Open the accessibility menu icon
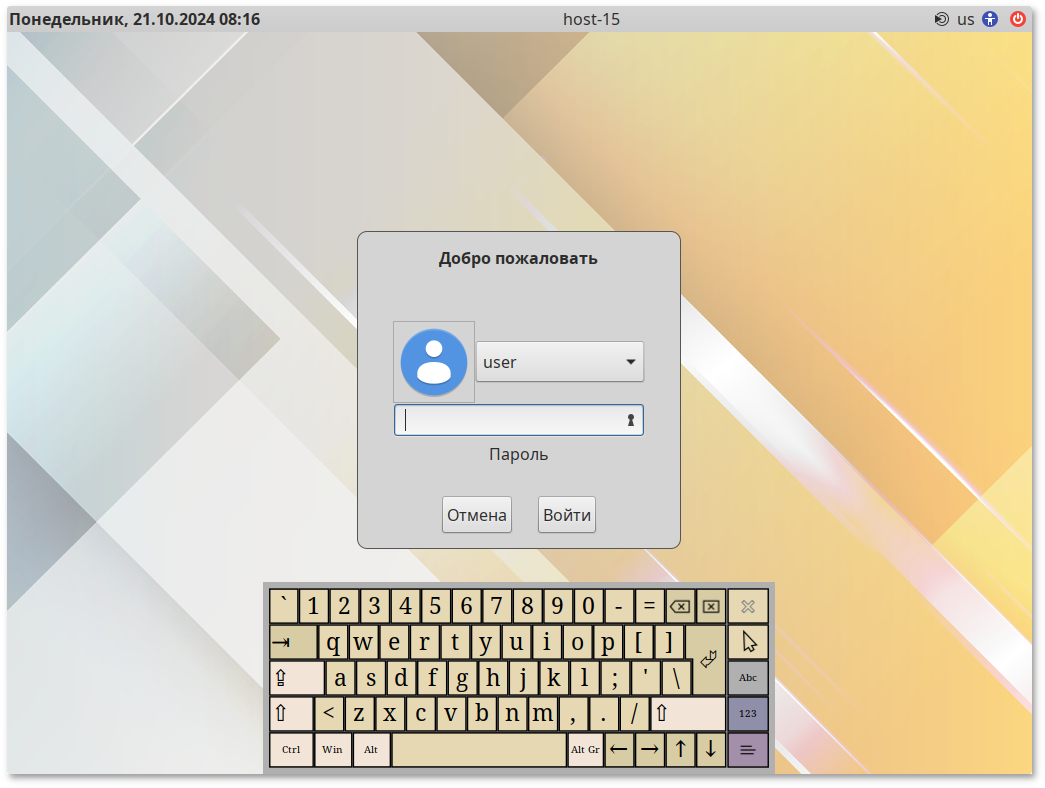The width and height of the screenshot is (1045, 788). (990, 19)
